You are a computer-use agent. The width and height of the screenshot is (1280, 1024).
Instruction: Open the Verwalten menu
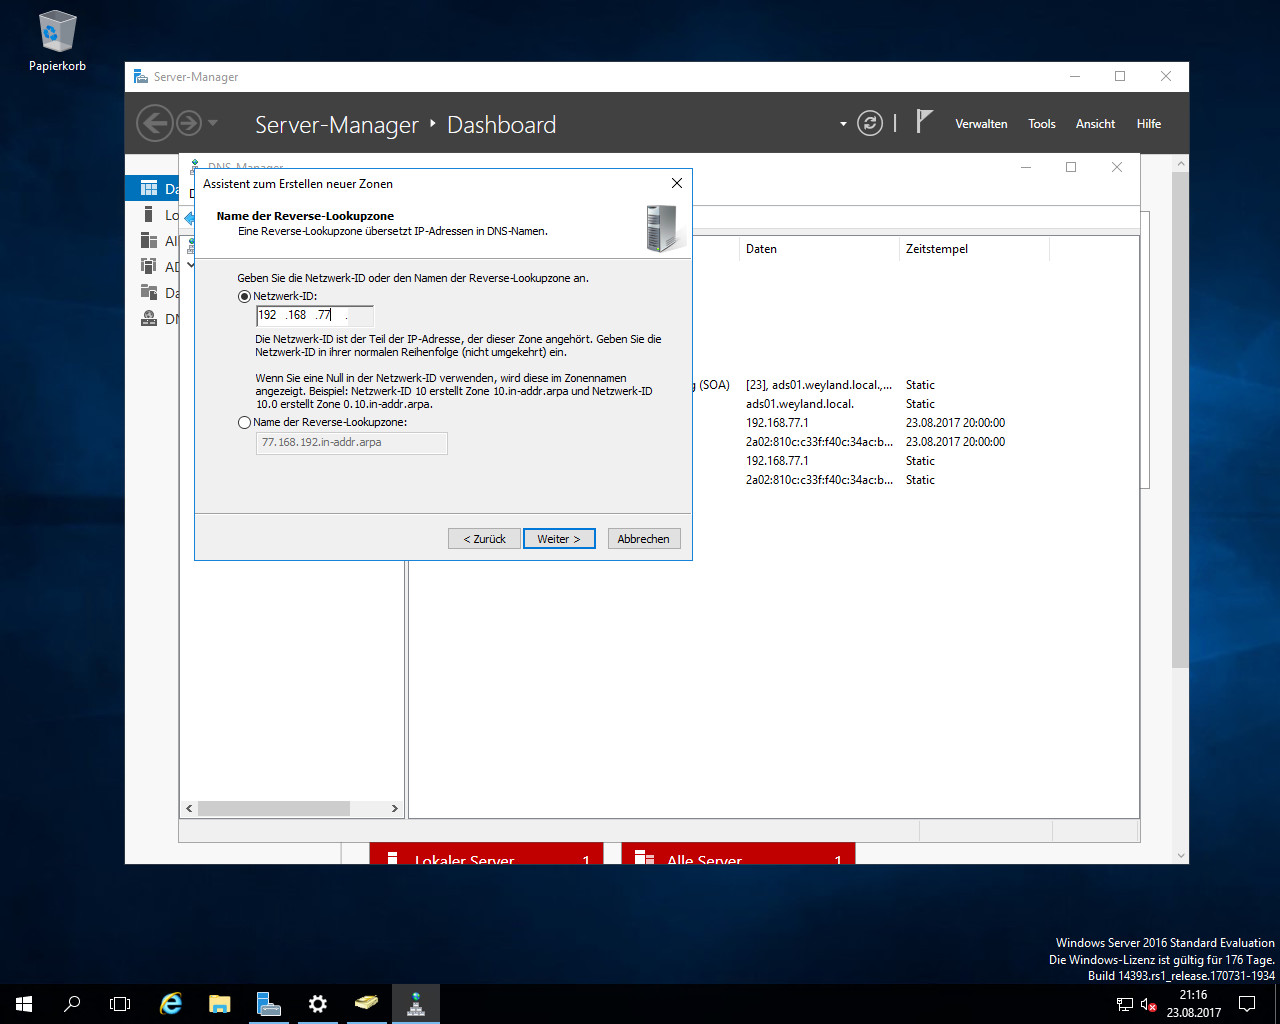(981, 124)
